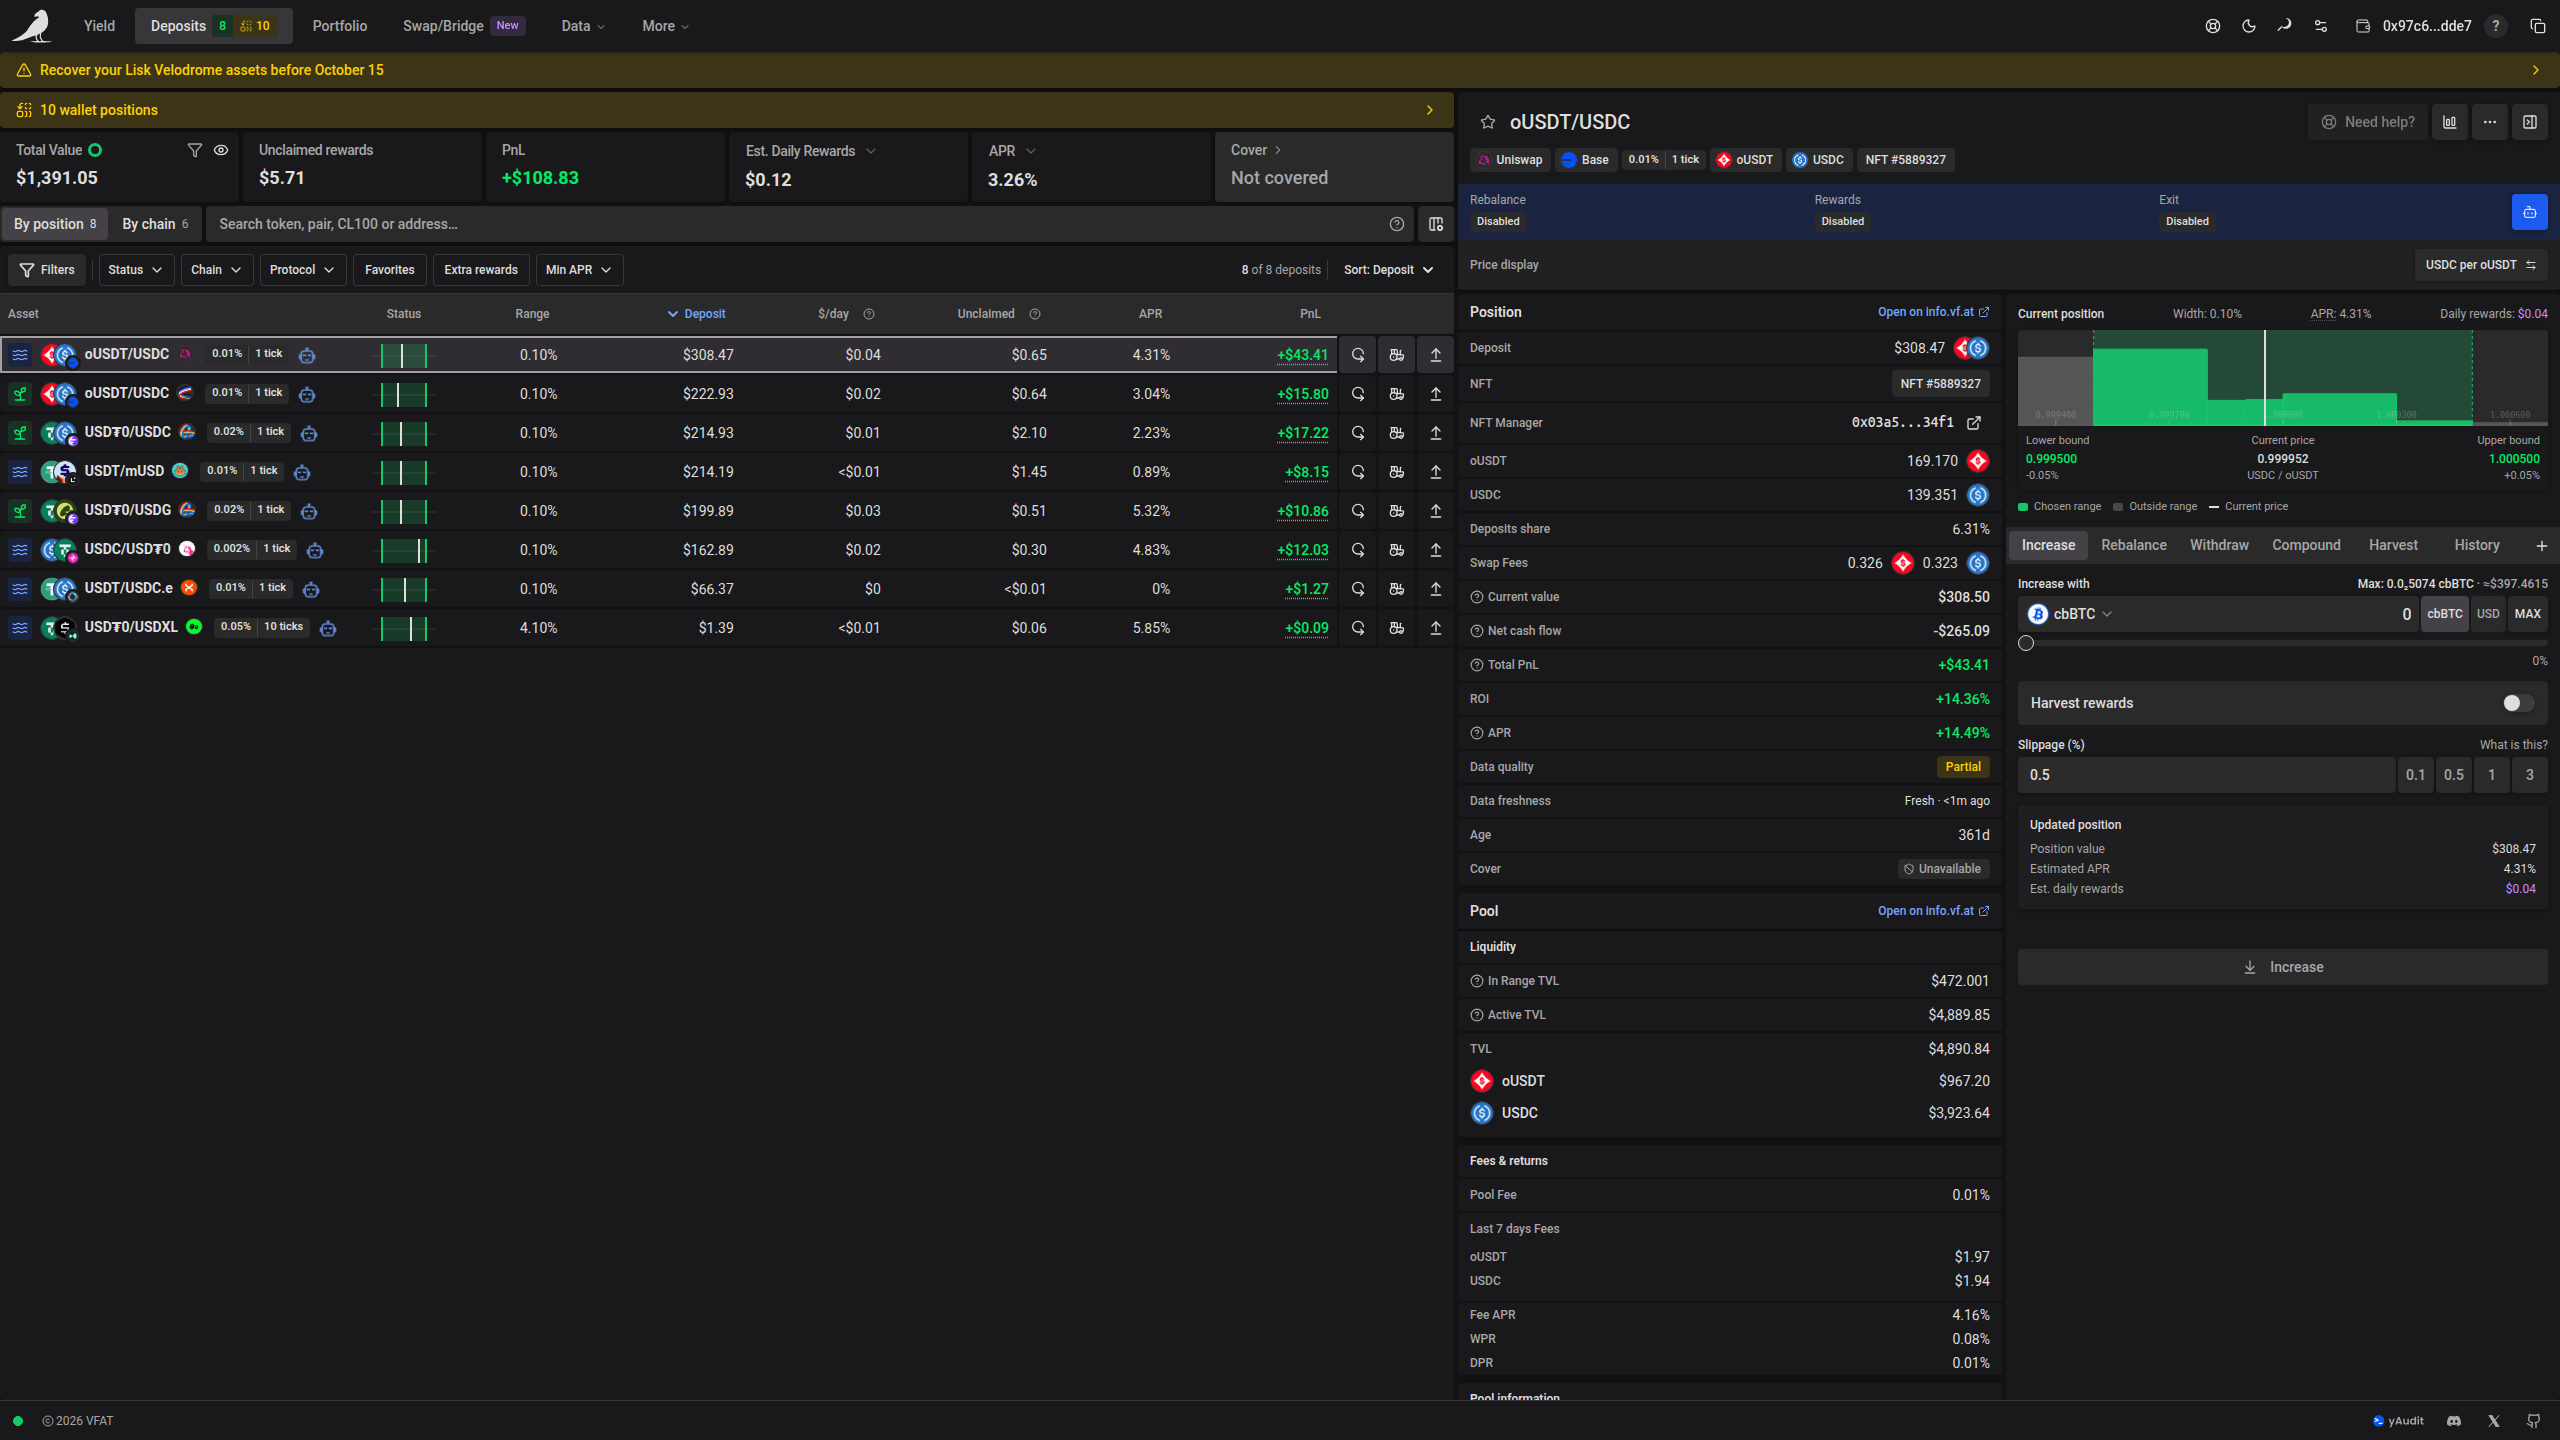Viewport: 2560px width, 1440px height.
Task: Switch to the Yield page
Action: point(99,26)
